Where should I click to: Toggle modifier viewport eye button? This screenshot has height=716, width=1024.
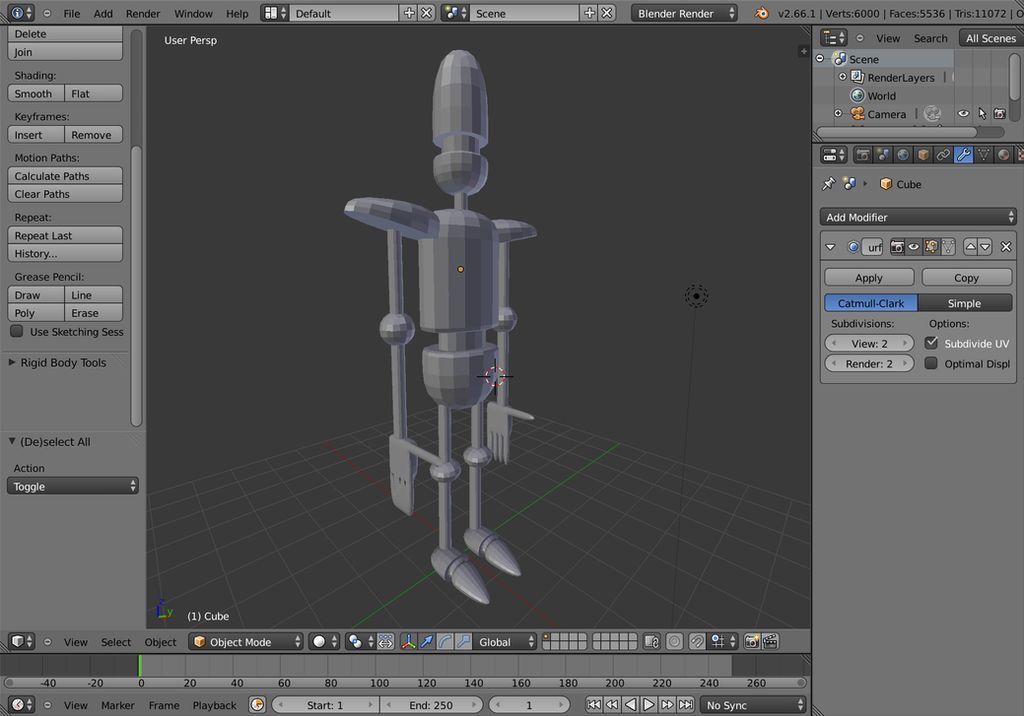[914, 247]
